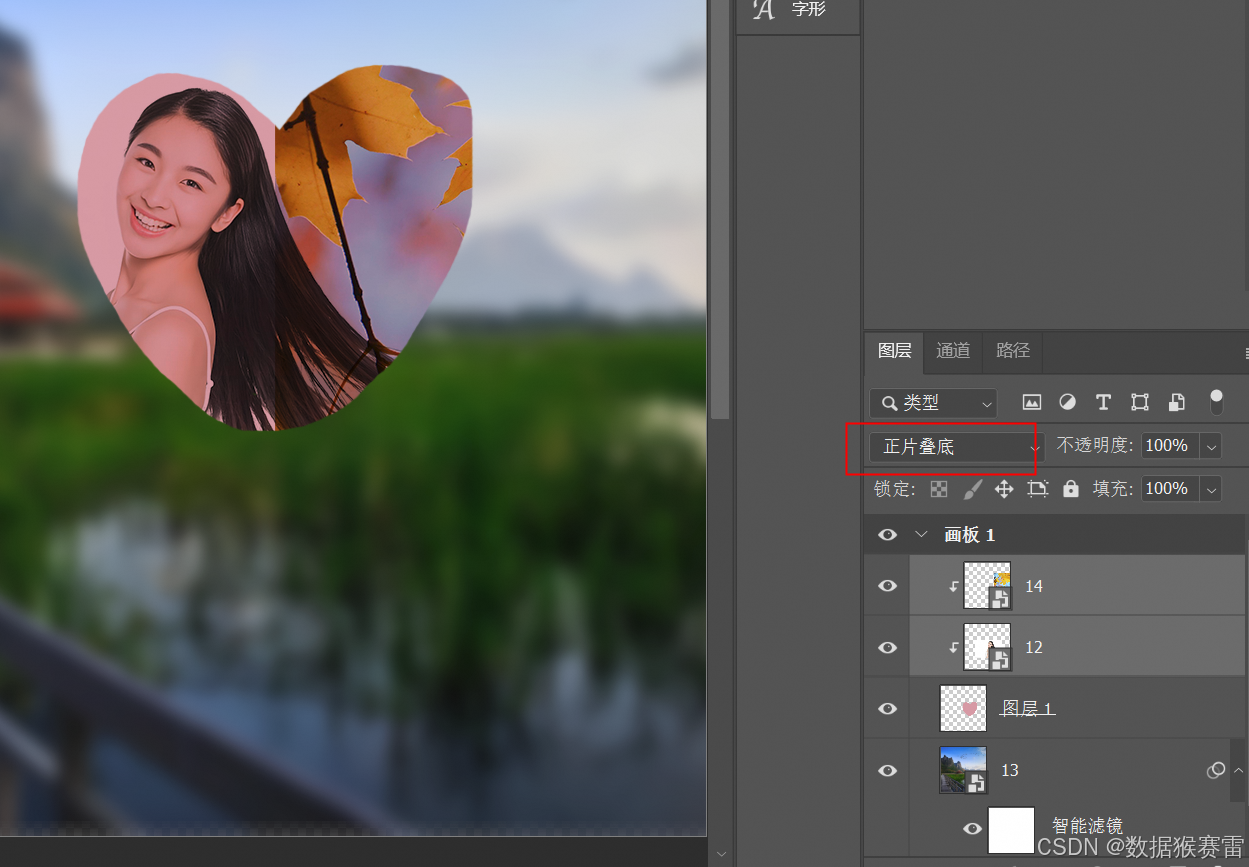Collapse the 画板 1 artboard group
The image size is (1249, 867).
coord(920,535)
